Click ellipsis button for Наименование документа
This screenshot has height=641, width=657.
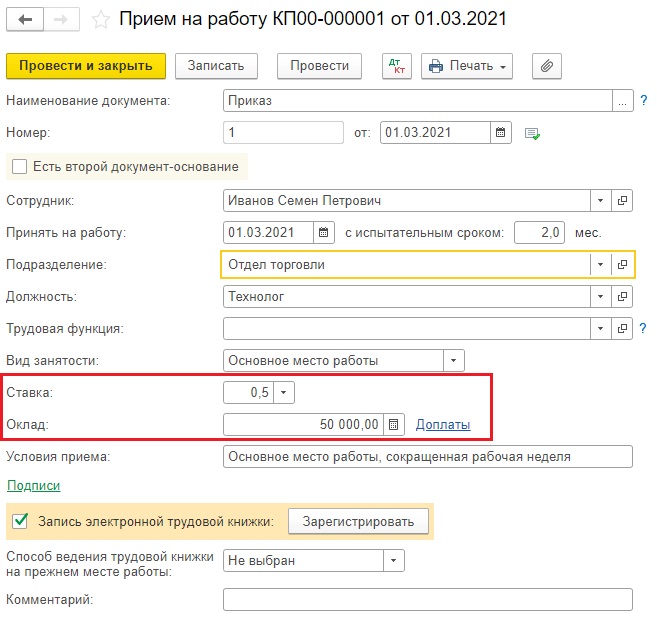(x=623, y=101)
